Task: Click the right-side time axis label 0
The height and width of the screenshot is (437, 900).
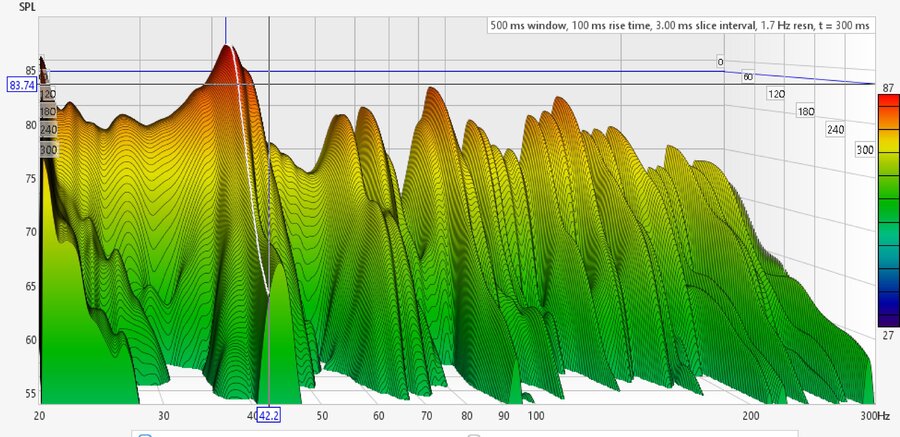Action: (720, 62)
